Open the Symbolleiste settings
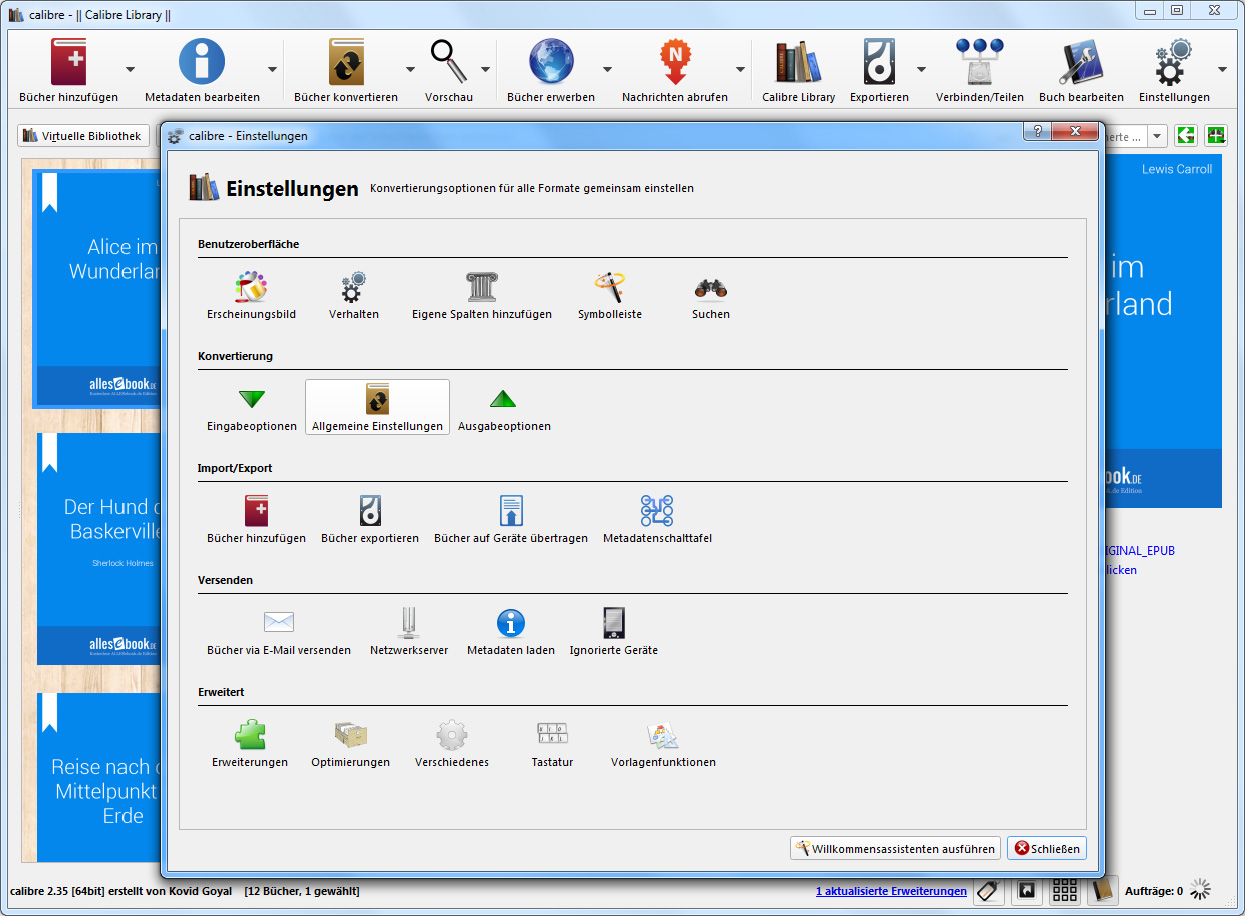 click(610, 296)
